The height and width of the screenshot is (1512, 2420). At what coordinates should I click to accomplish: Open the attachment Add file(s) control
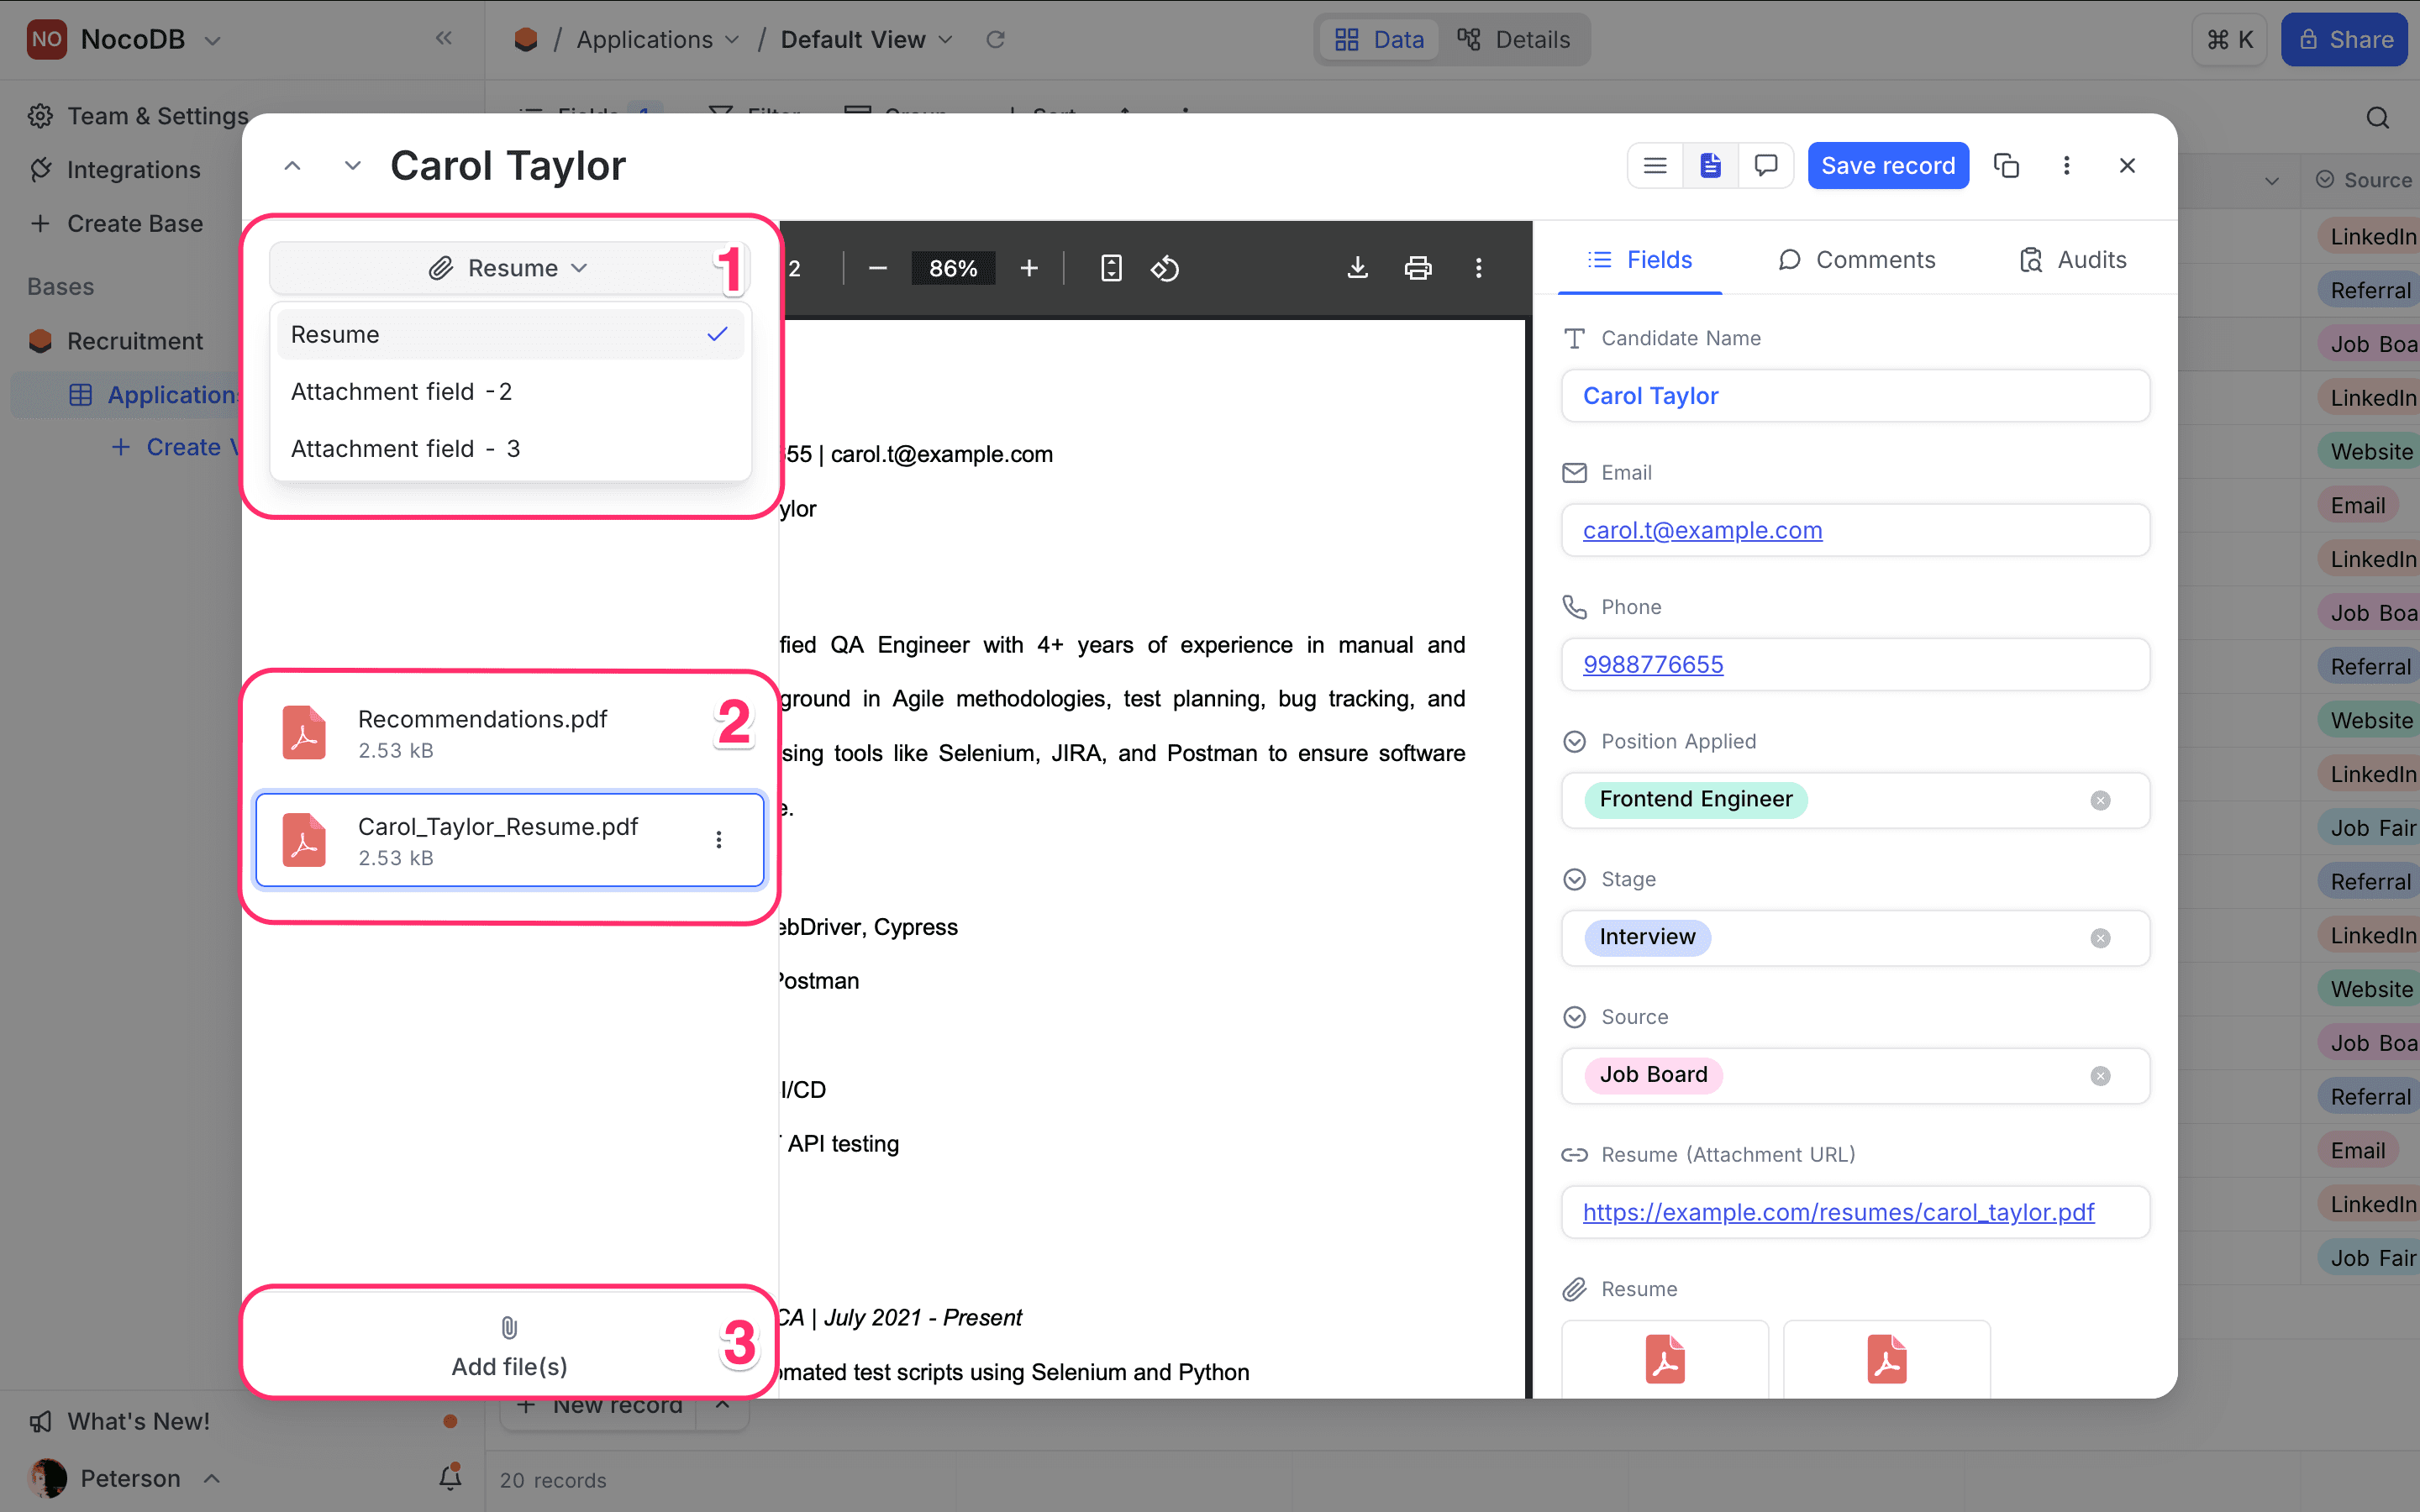click(x=509, y=1345)
